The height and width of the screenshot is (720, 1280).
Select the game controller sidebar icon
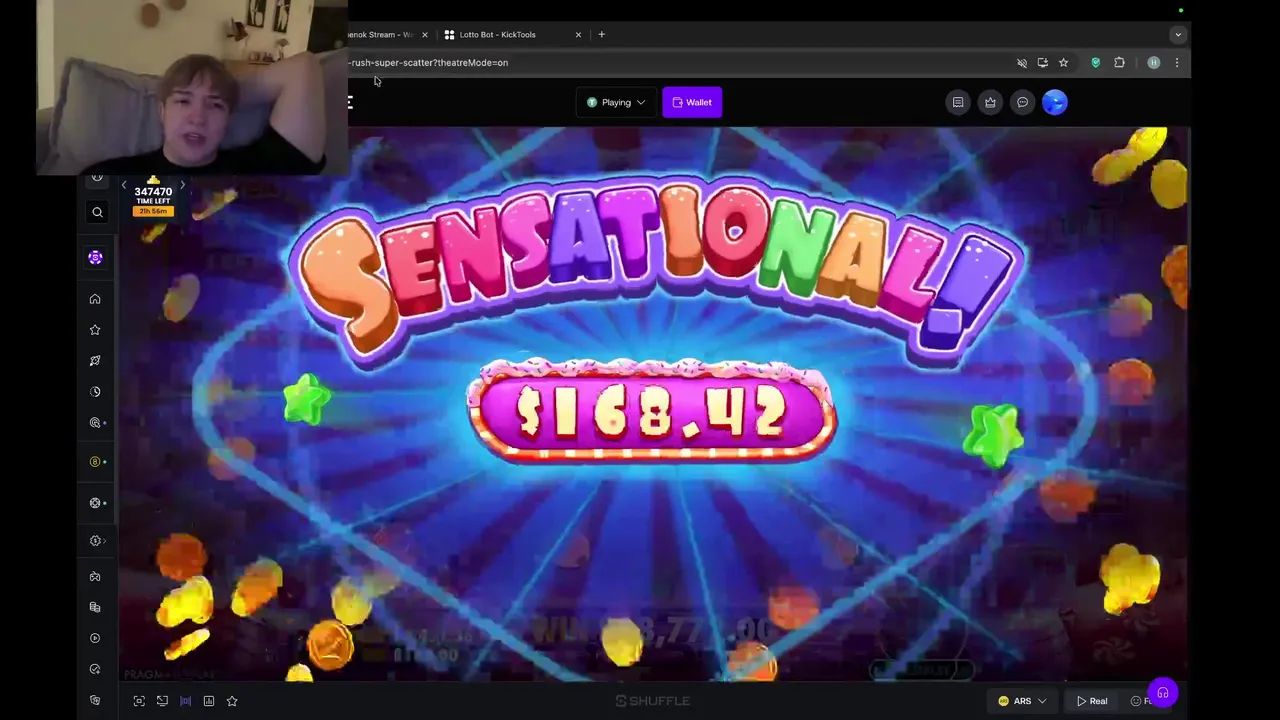click(x=95, y=577)
